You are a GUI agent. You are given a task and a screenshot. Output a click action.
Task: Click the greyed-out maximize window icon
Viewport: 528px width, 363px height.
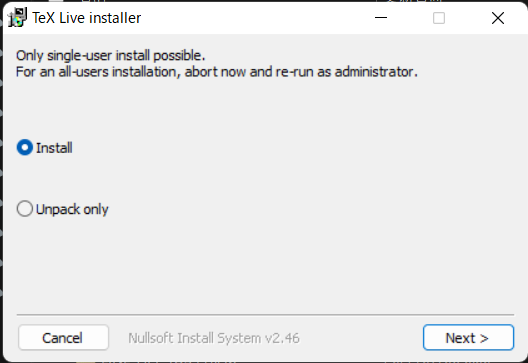coord(439,18)
